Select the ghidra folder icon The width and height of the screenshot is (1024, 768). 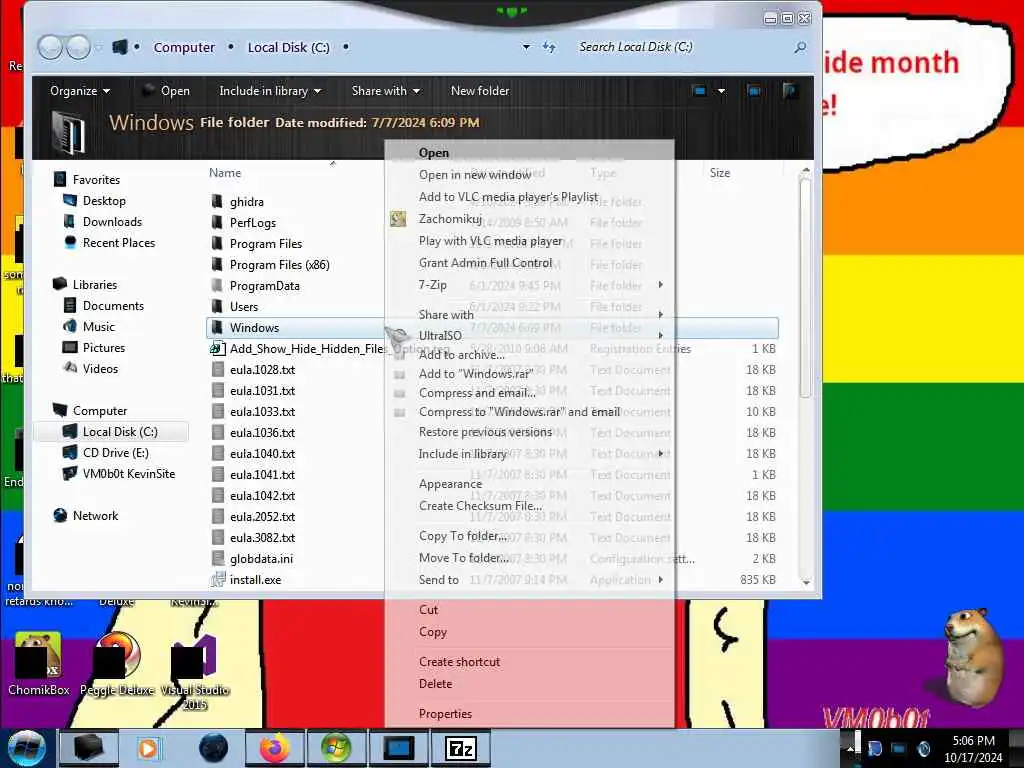[x=217, y=201]
